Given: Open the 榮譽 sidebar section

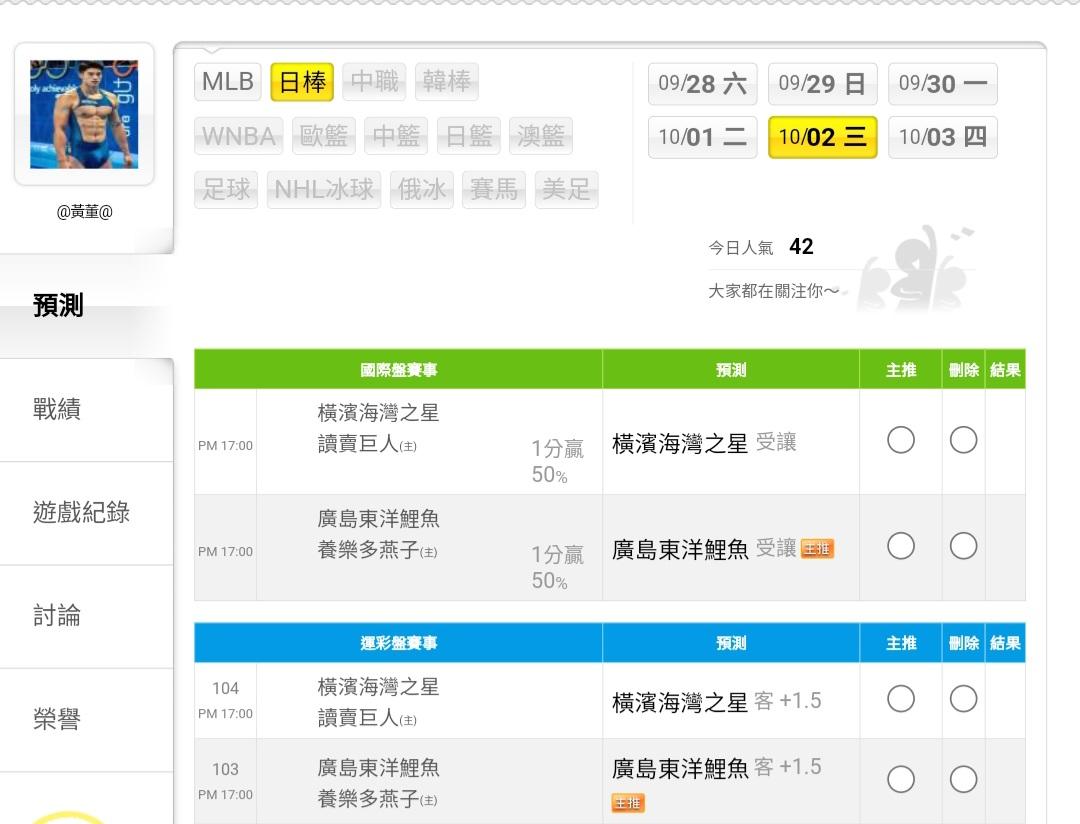Looking at the screenshot, I should [x=86, y=720].
